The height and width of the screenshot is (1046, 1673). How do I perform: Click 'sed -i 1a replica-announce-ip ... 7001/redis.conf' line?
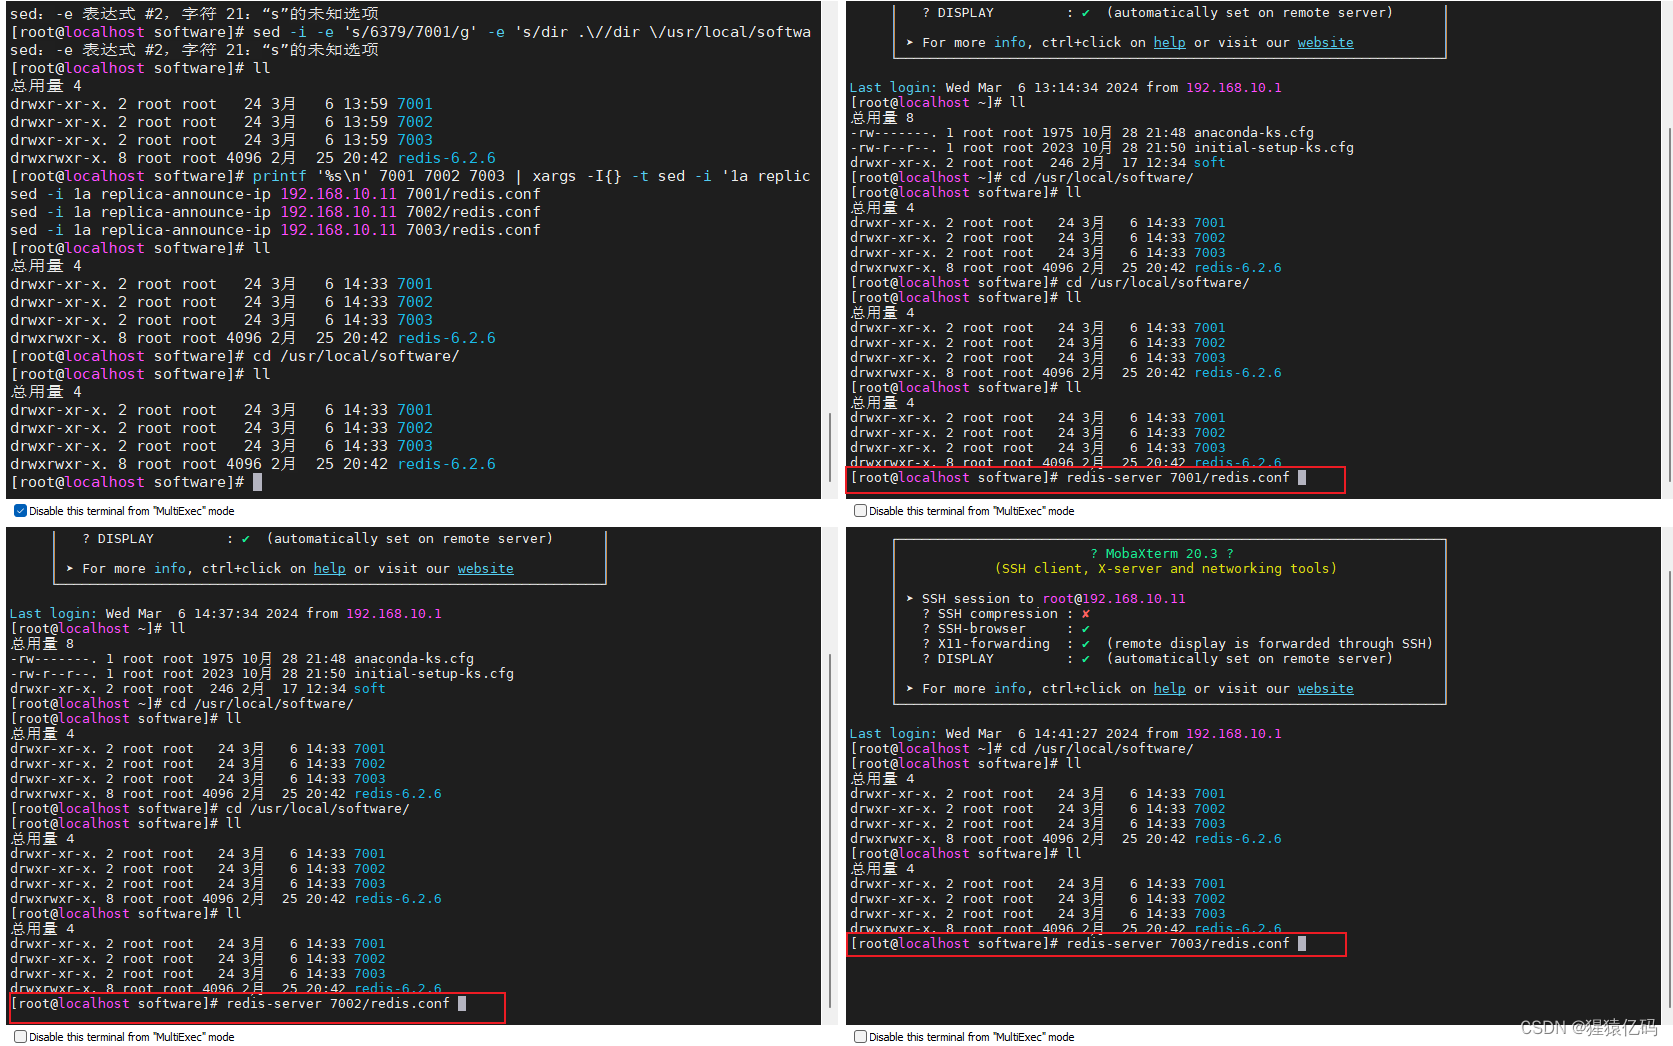(x=275, y=194)
